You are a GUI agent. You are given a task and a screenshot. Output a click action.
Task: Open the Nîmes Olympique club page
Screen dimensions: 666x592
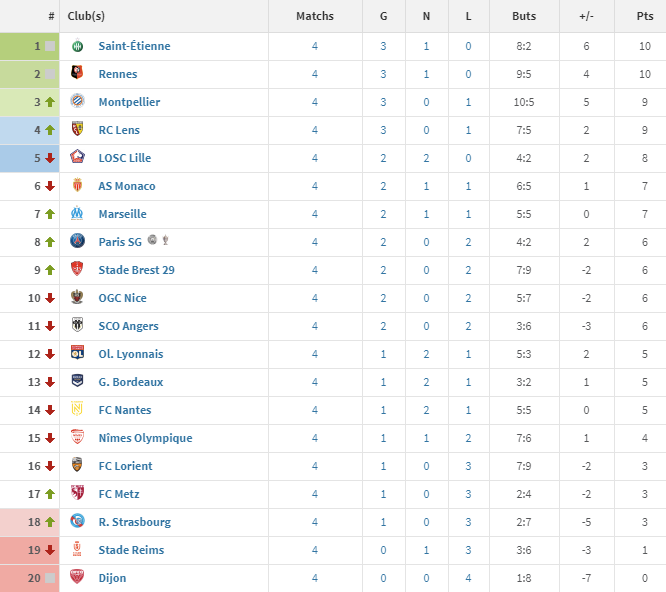(145, 438)
